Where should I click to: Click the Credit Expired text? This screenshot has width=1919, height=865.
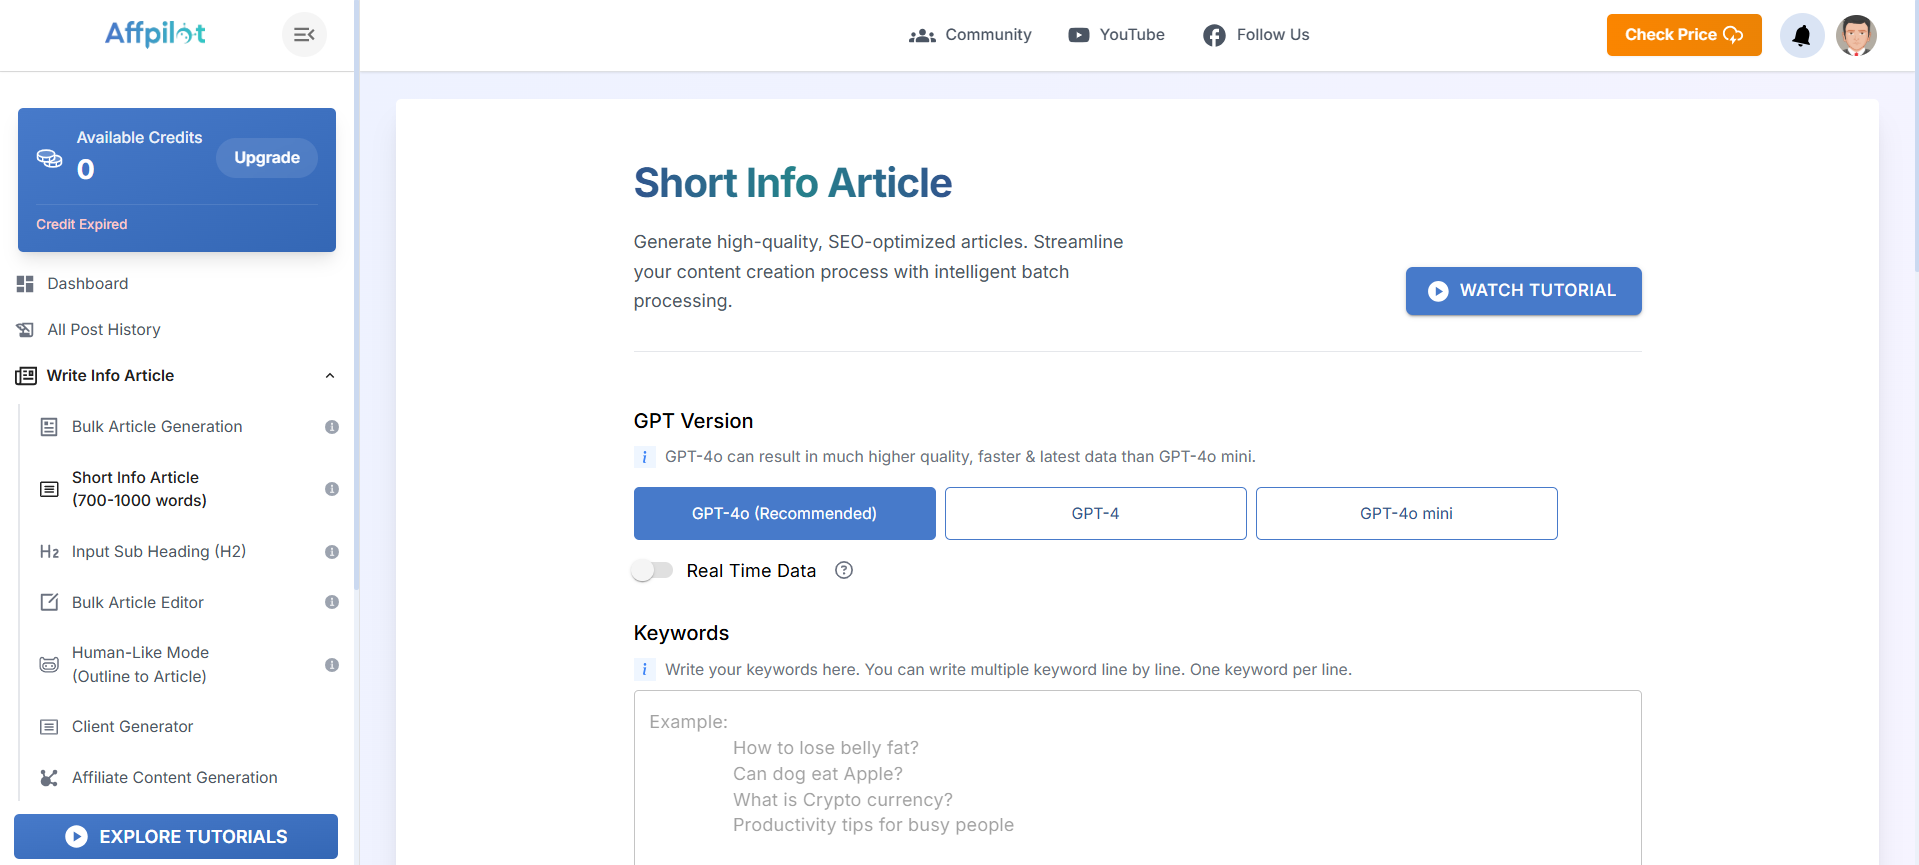click(82, 224)
